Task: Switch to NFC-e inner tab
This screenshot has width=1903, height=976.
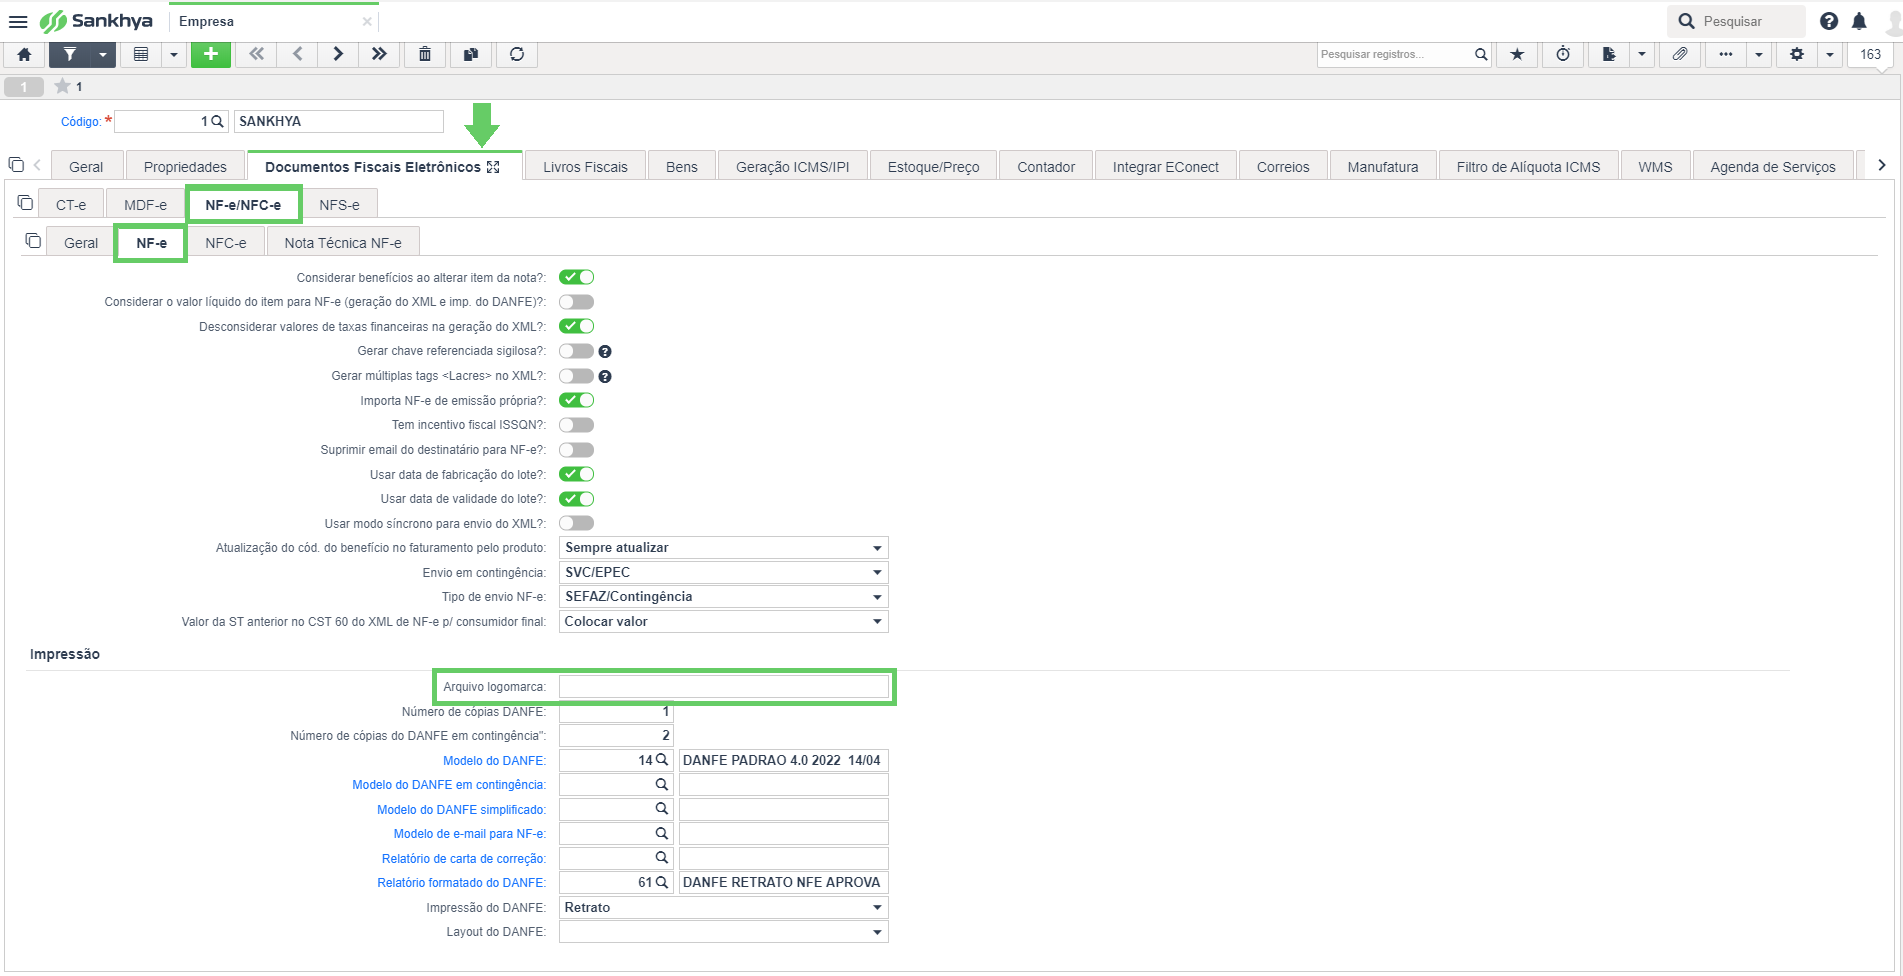Action: pyautogui.click(x=226, y=243)
